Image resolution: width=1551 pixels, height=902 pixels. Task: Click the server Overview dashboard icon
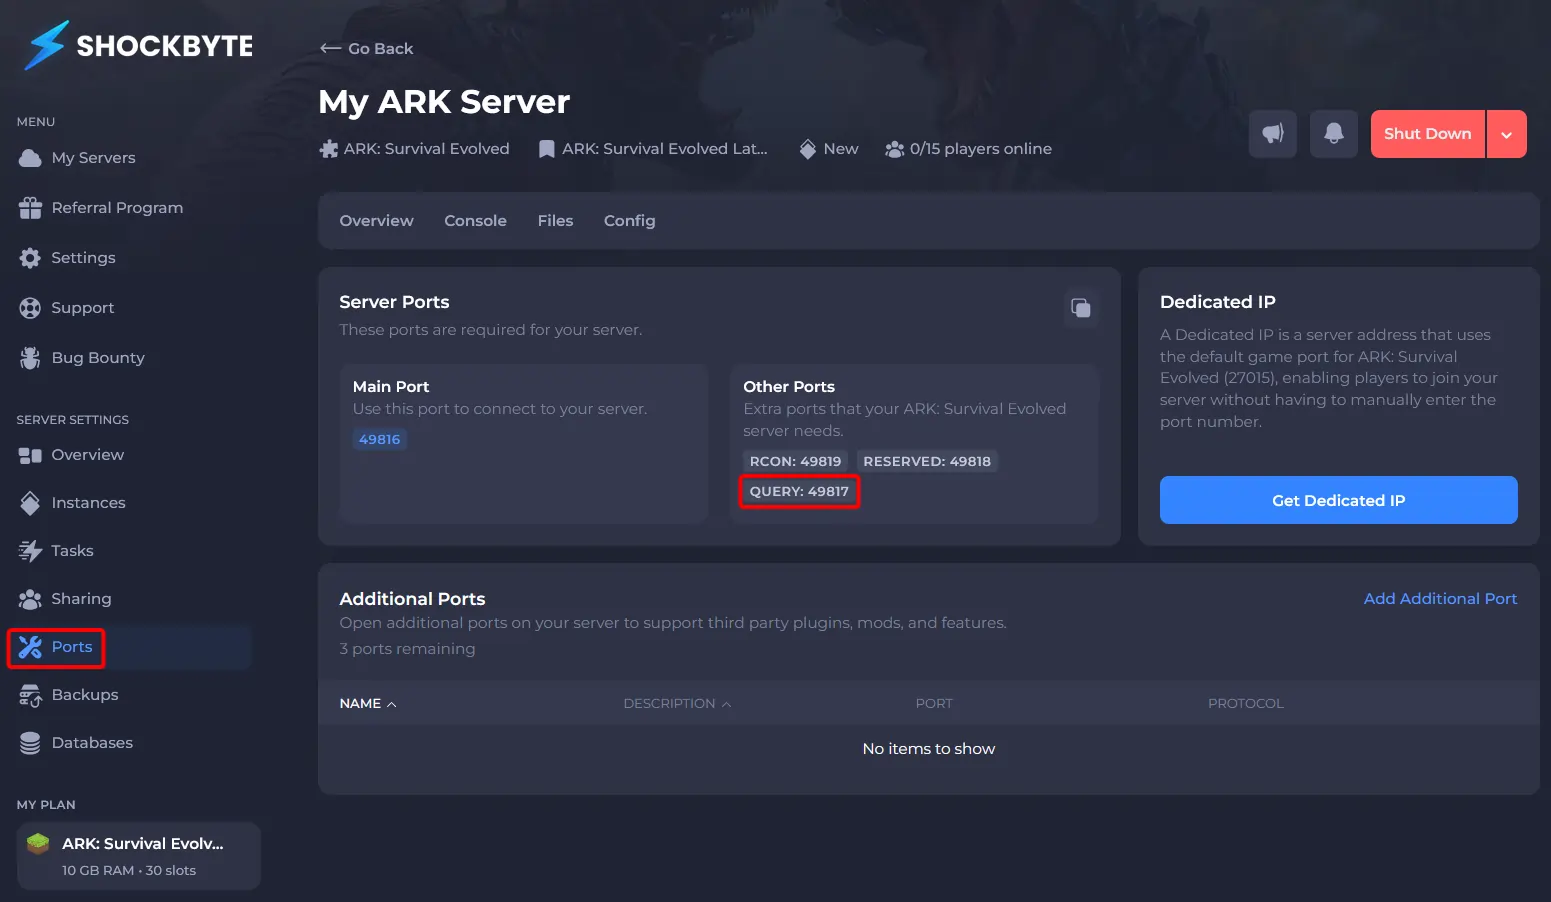point(30,455)
